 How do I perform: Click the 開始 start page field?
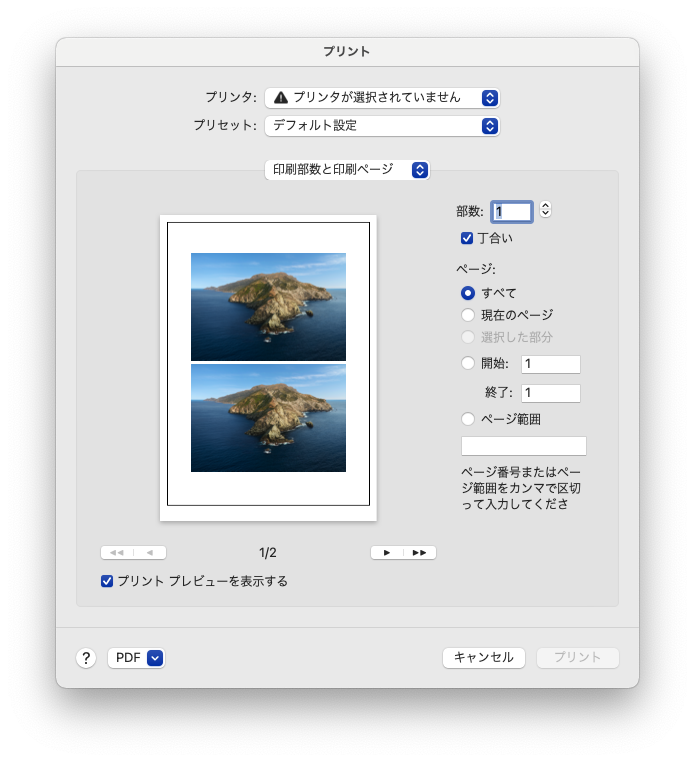coord(551,364)
